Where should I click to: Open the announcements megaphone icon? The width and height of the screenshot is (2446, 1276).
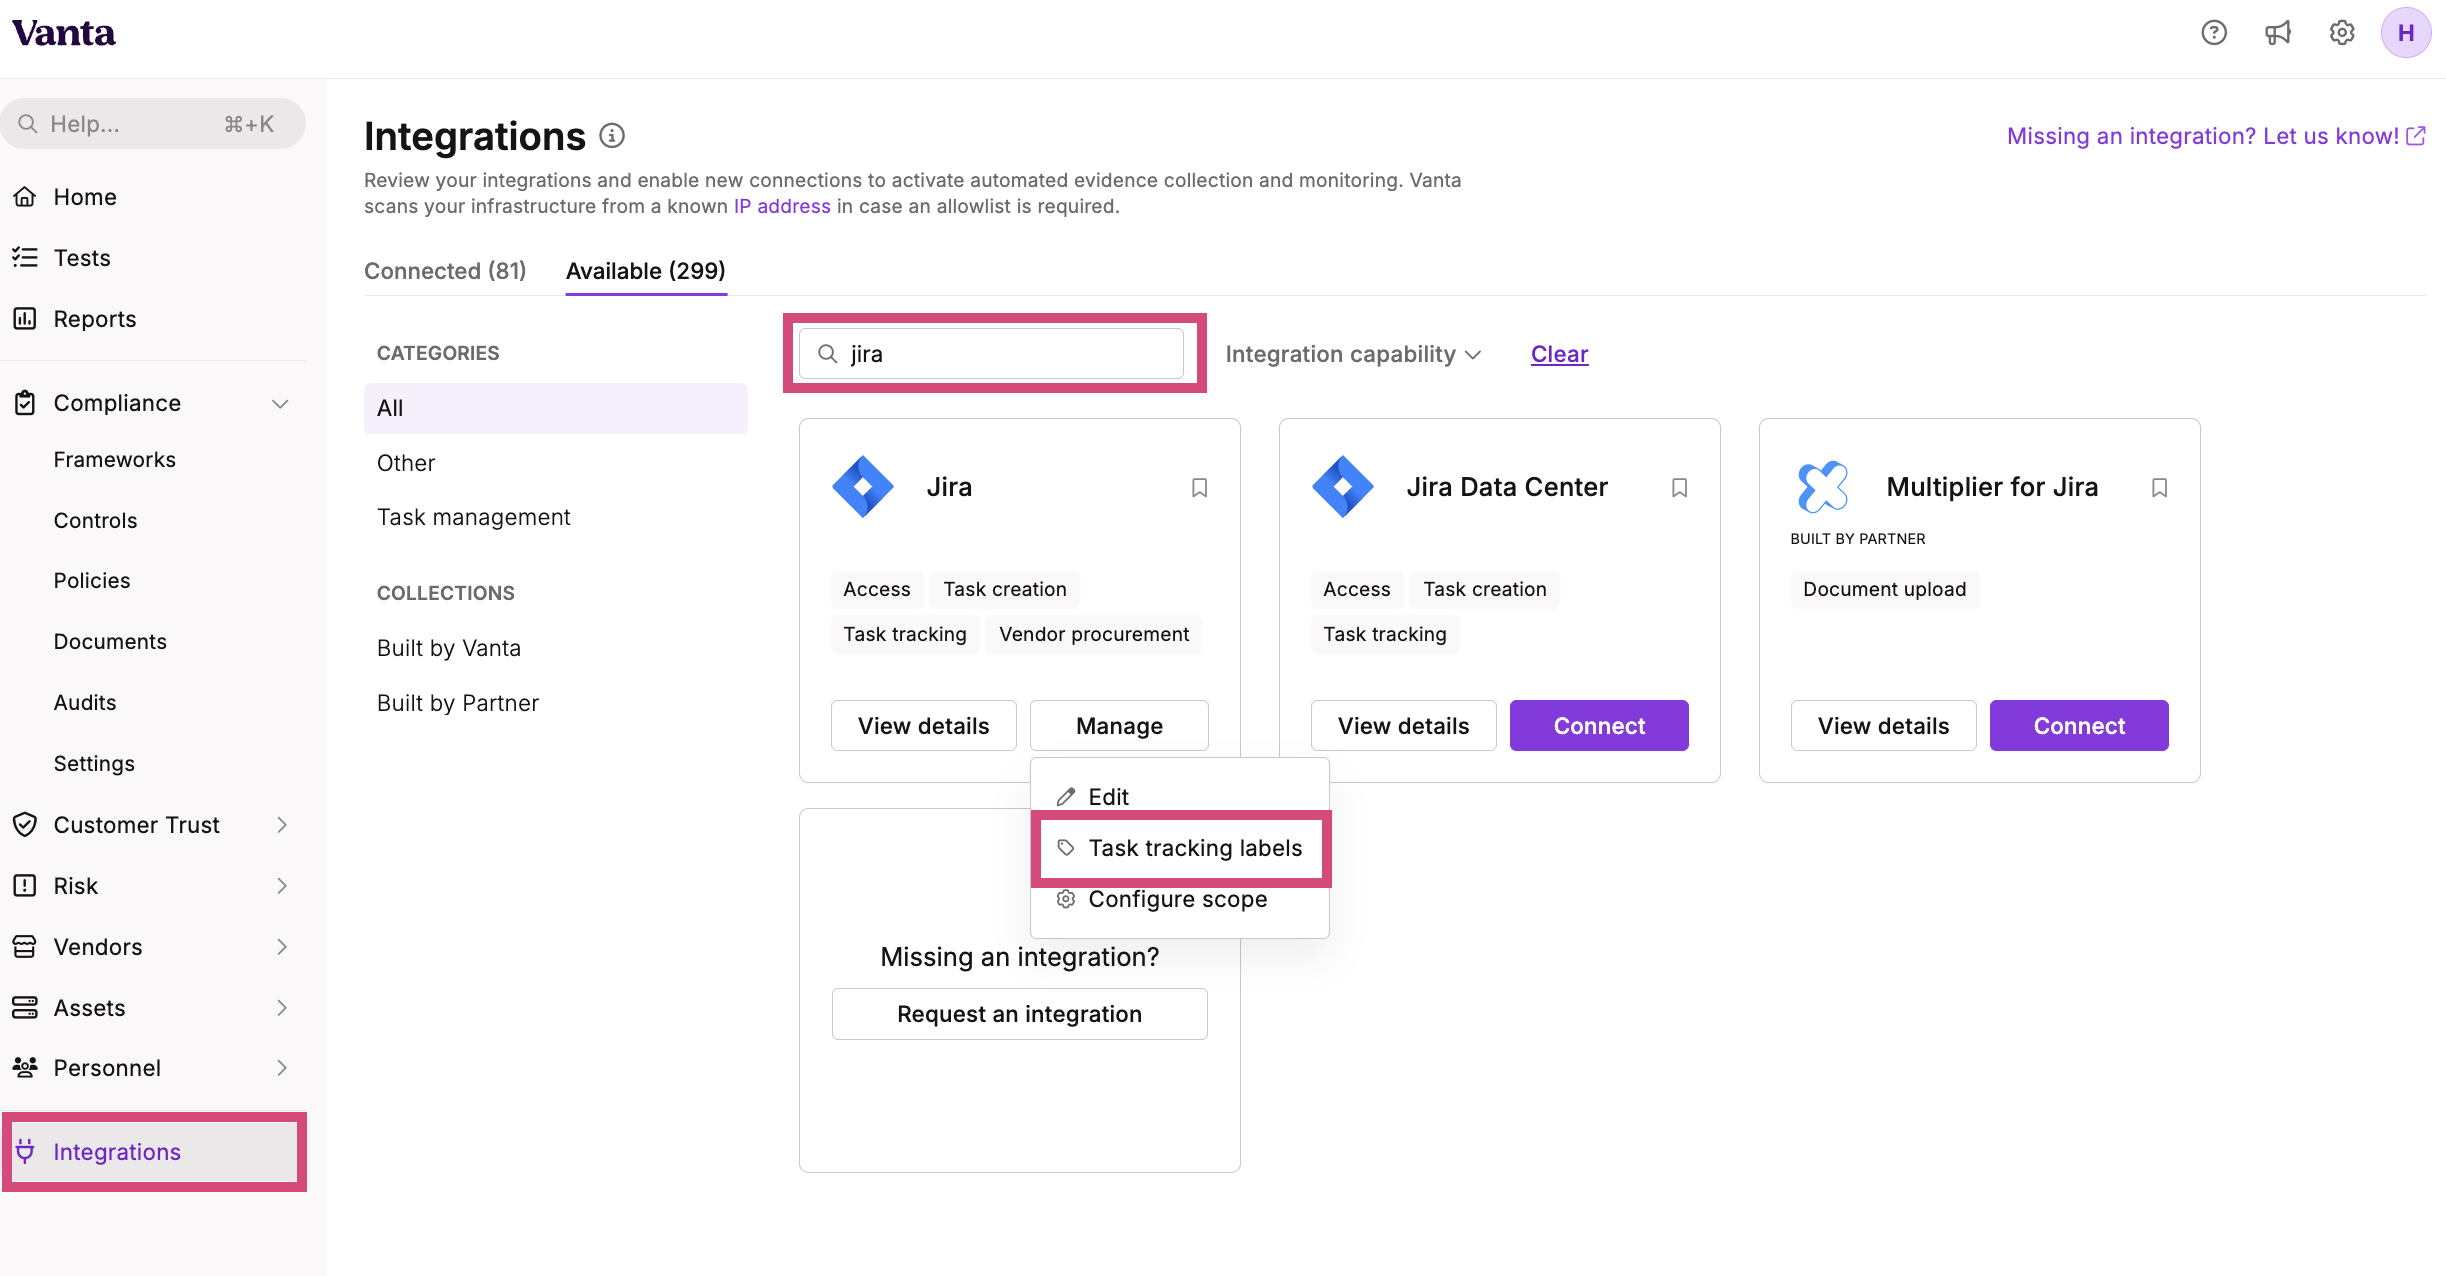coord(2278,33)
